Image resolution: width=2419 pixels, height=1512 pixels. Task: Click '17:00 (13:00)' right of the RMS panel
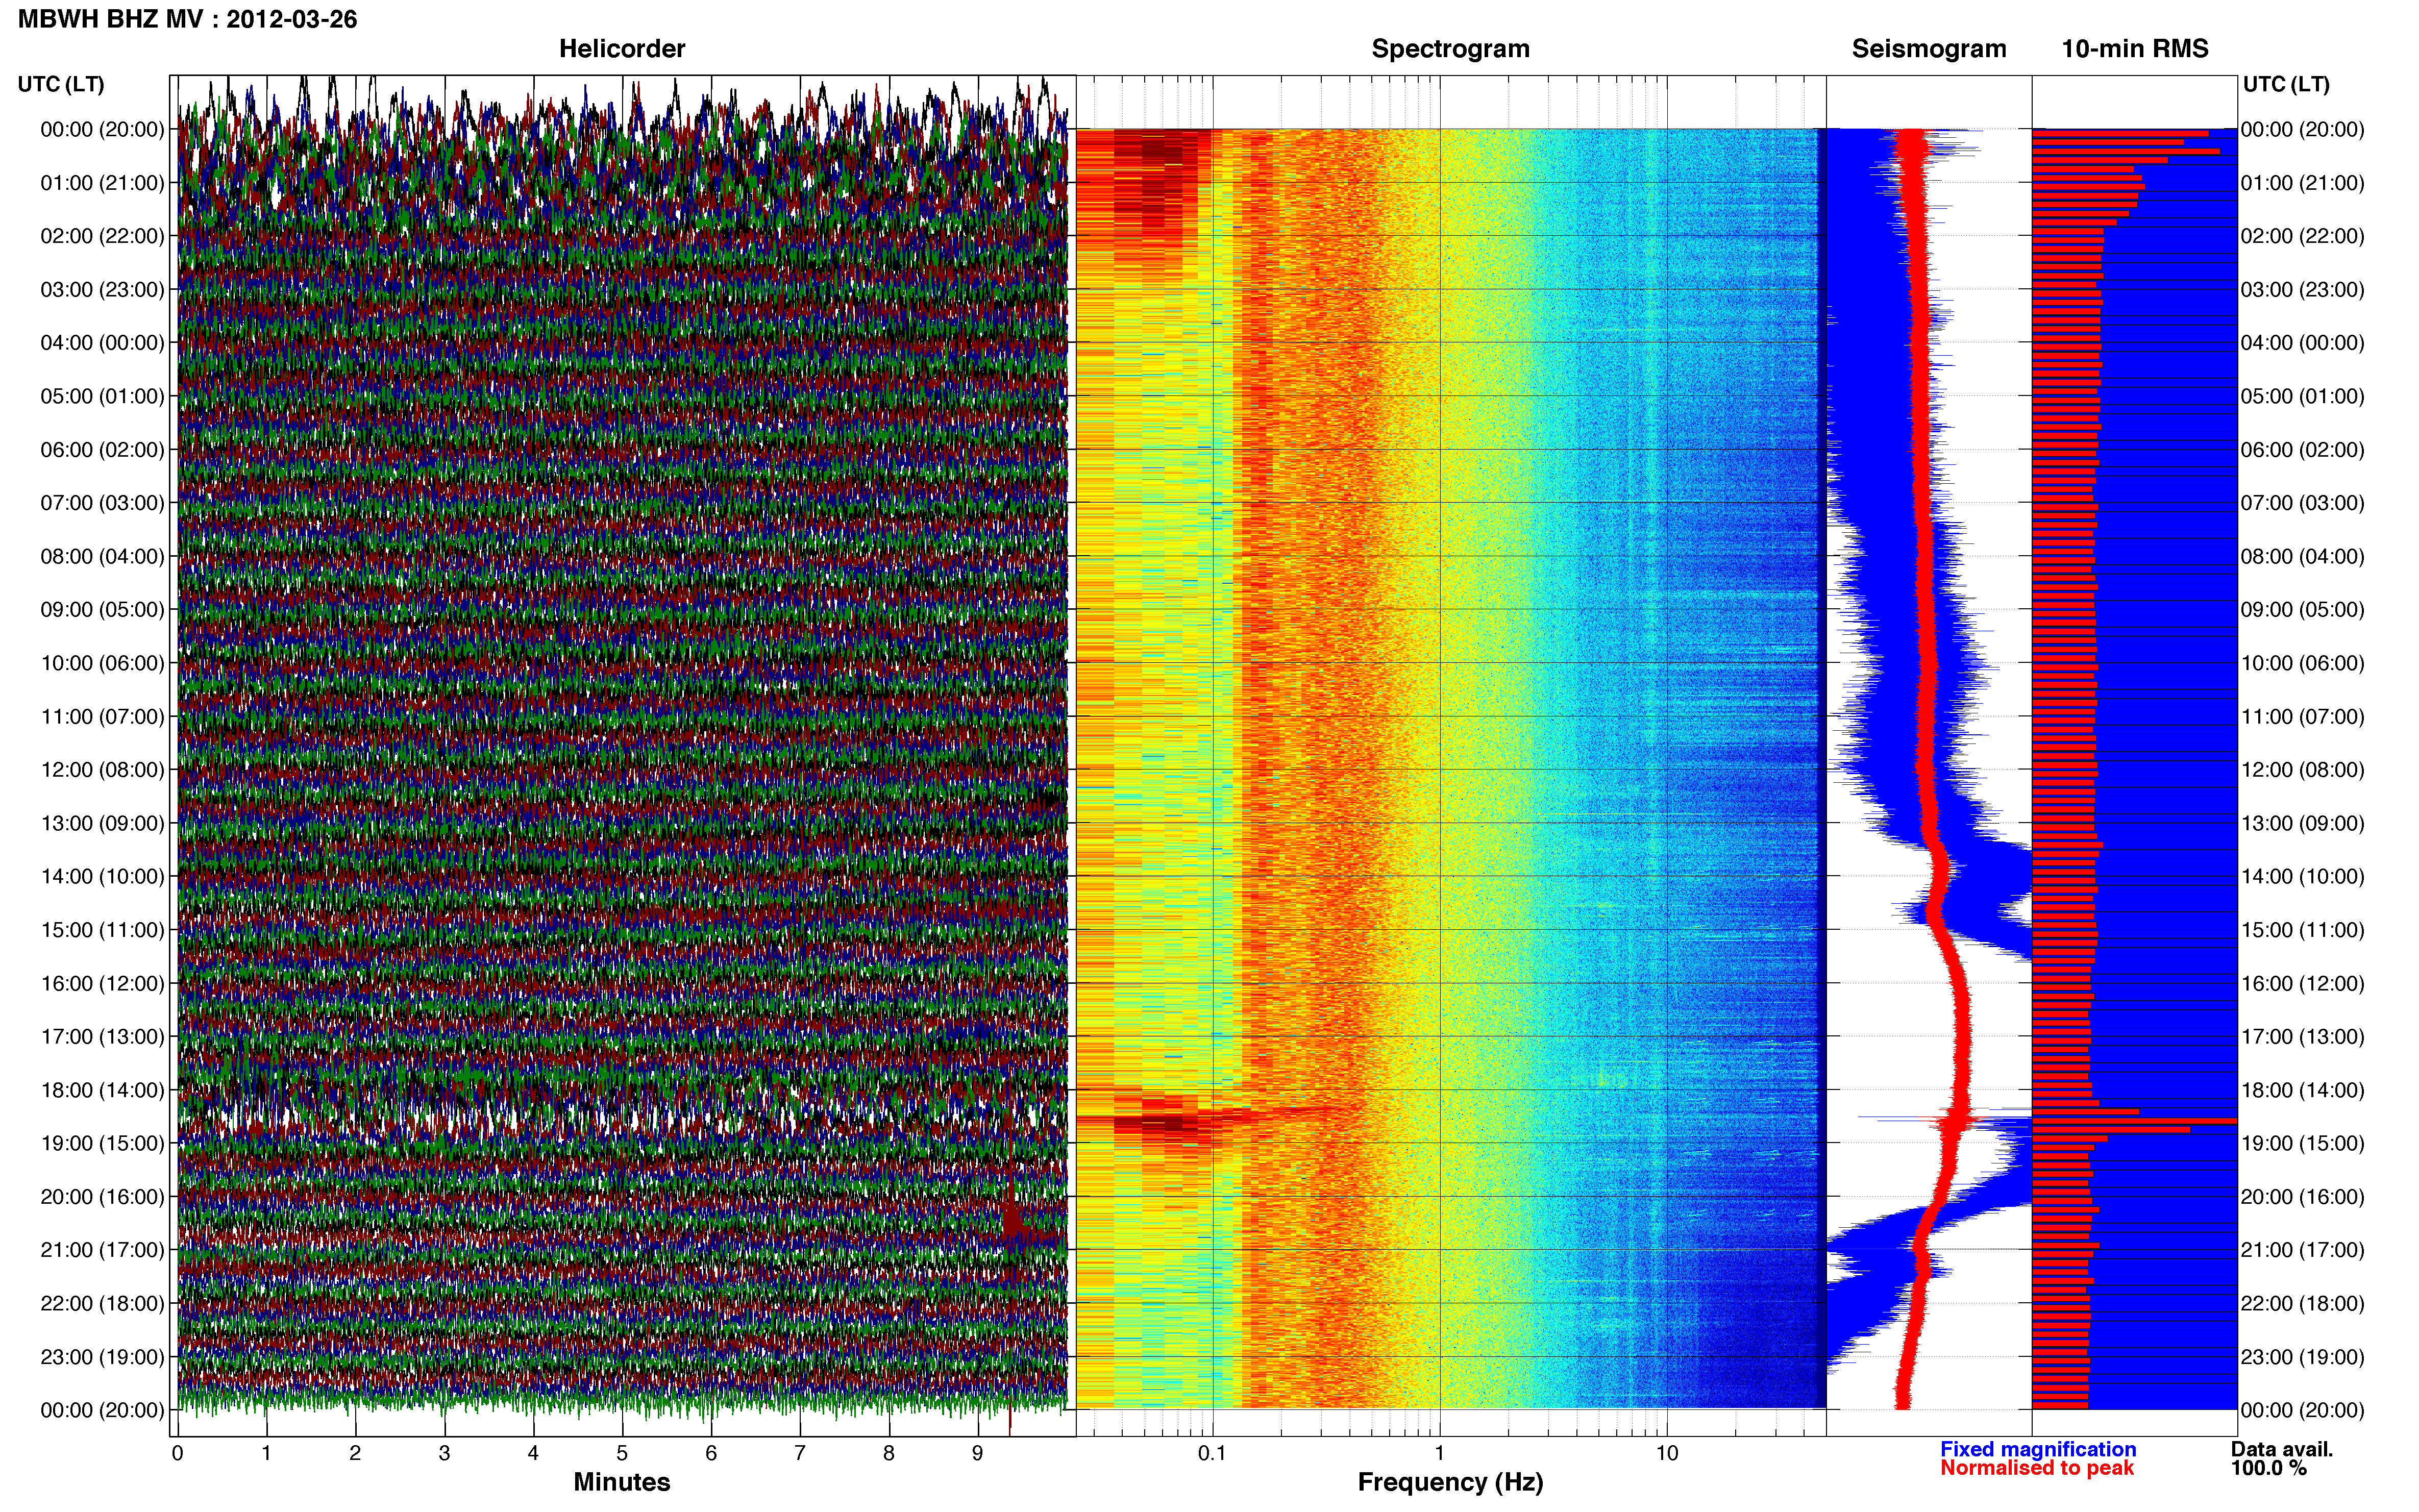point(2303,1037)
